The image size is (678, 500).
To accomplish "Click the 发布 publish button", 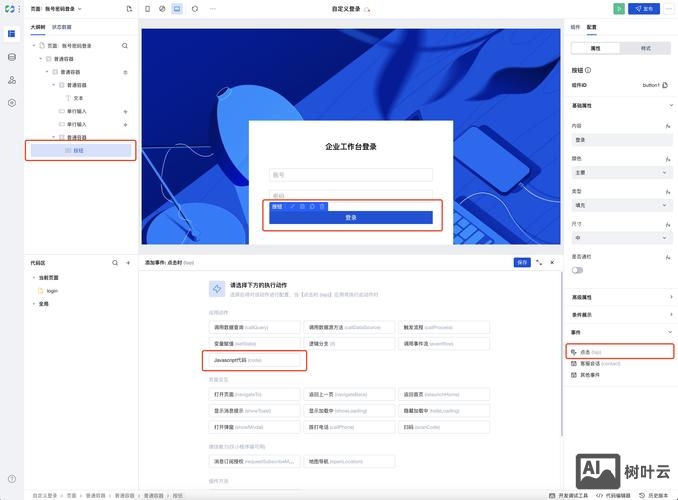I will pos(644,8).
